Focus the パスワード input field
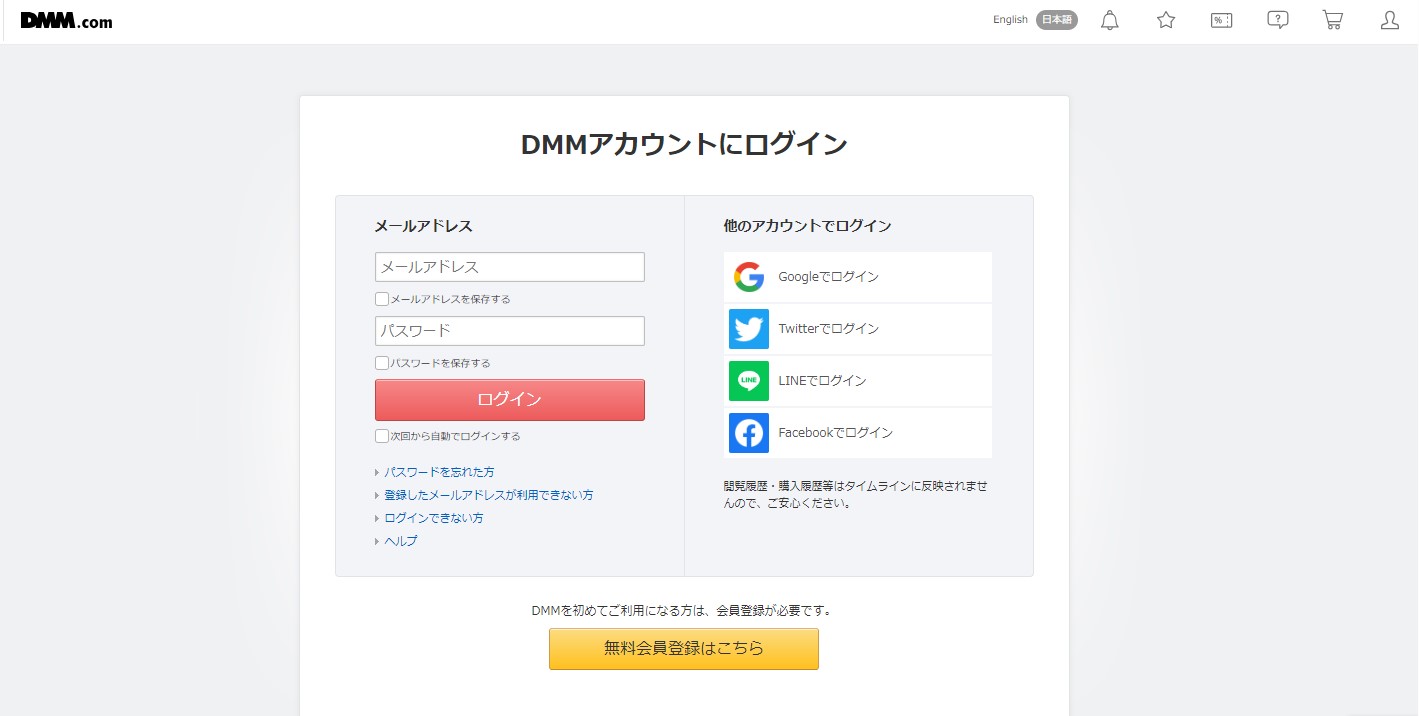1419x716 pixels. 510,331
